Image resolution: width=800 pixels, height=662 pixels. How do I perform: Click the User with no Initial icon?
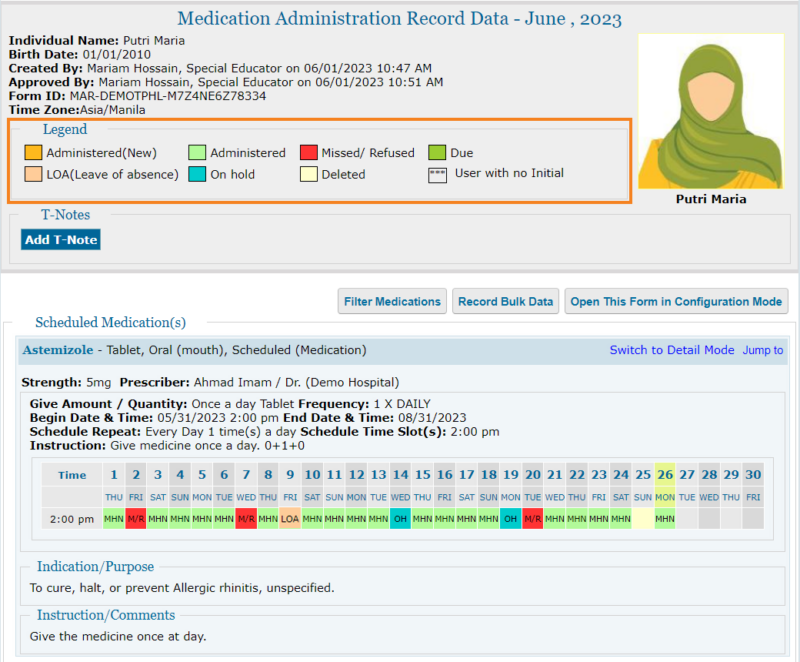436,174
